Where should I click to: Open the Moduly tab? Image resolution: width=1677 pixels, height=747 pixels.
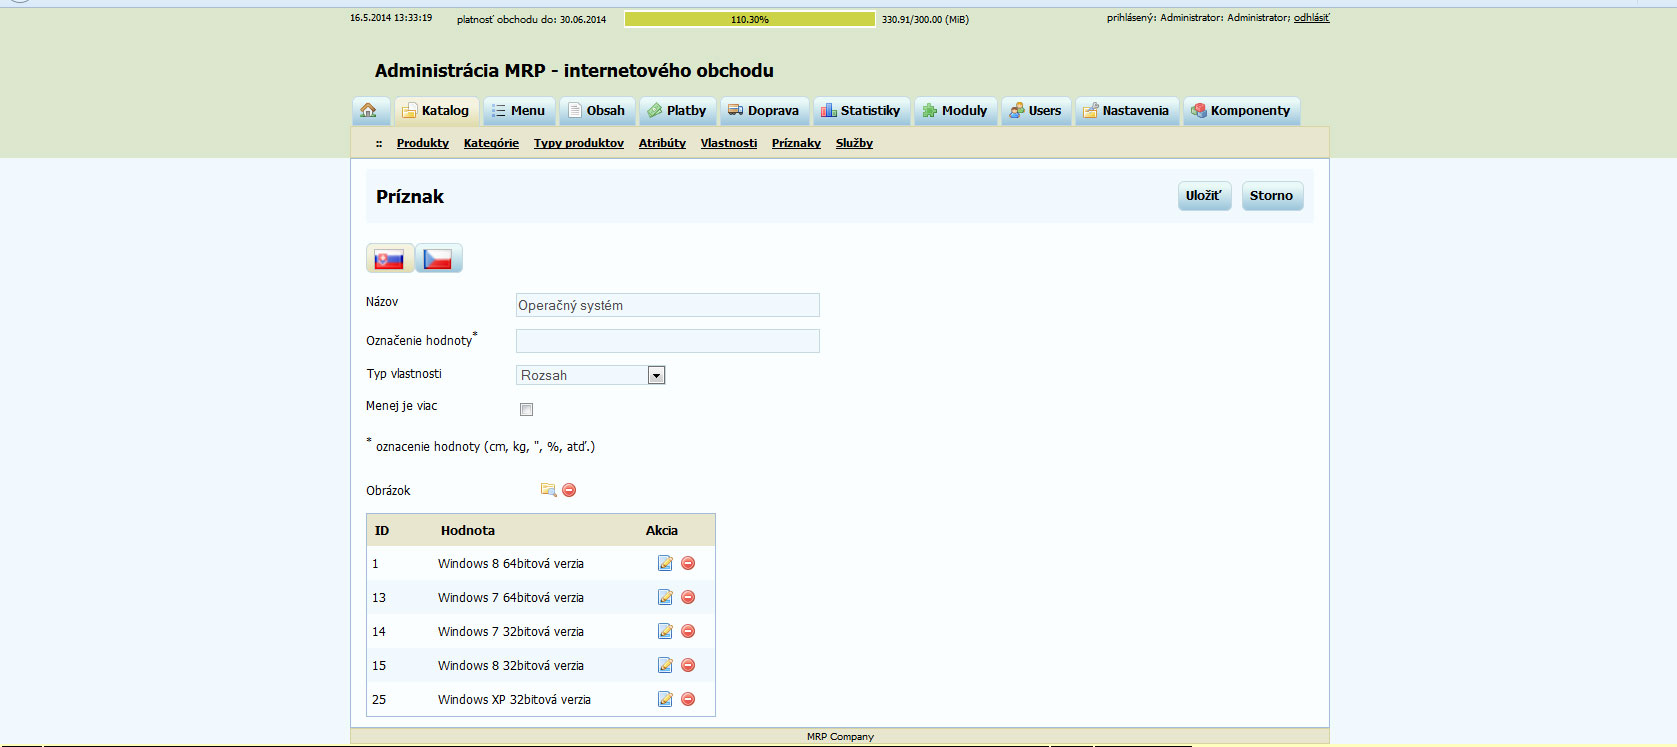click(x=955, y=111)
